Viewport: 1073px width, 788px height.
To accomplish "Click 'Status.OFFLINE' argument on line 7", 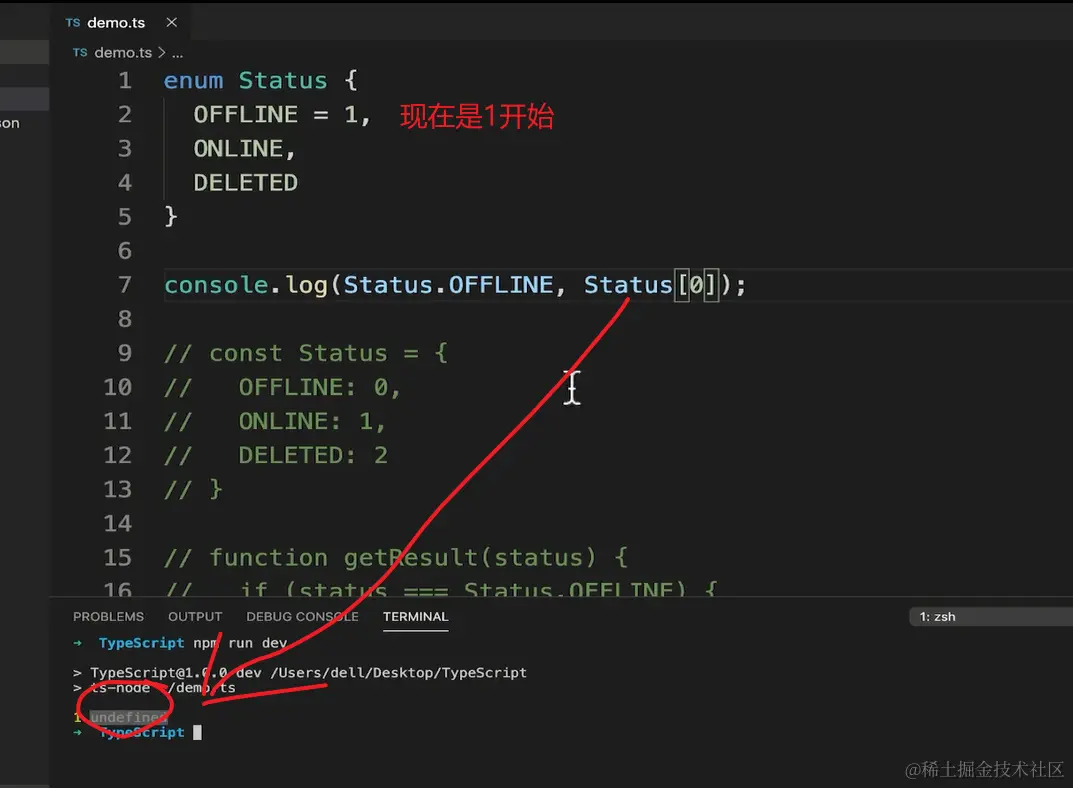I will [448, 285].
